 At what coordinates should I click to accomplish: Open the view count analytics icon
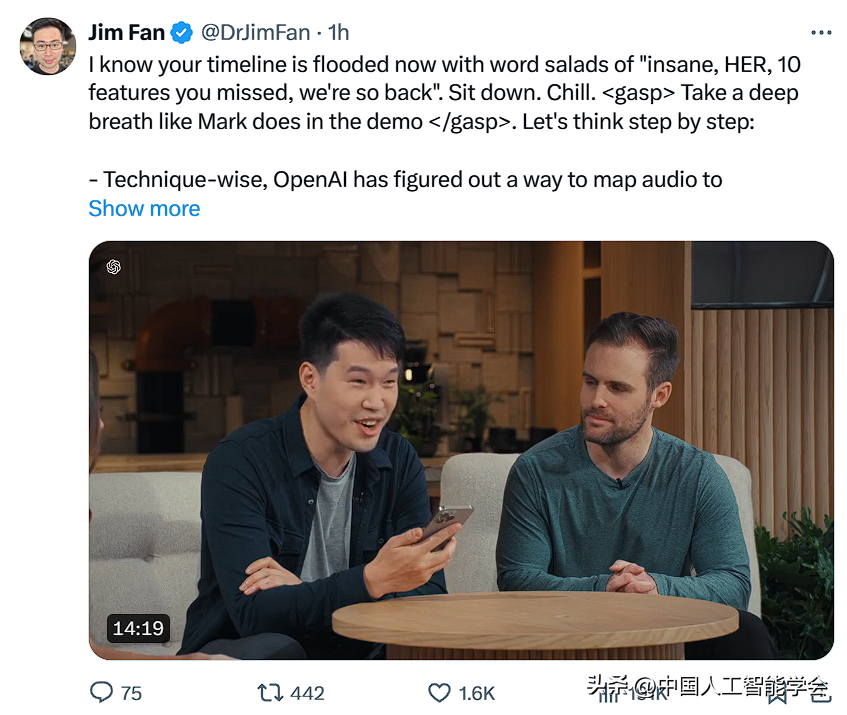tap(608, 693)
